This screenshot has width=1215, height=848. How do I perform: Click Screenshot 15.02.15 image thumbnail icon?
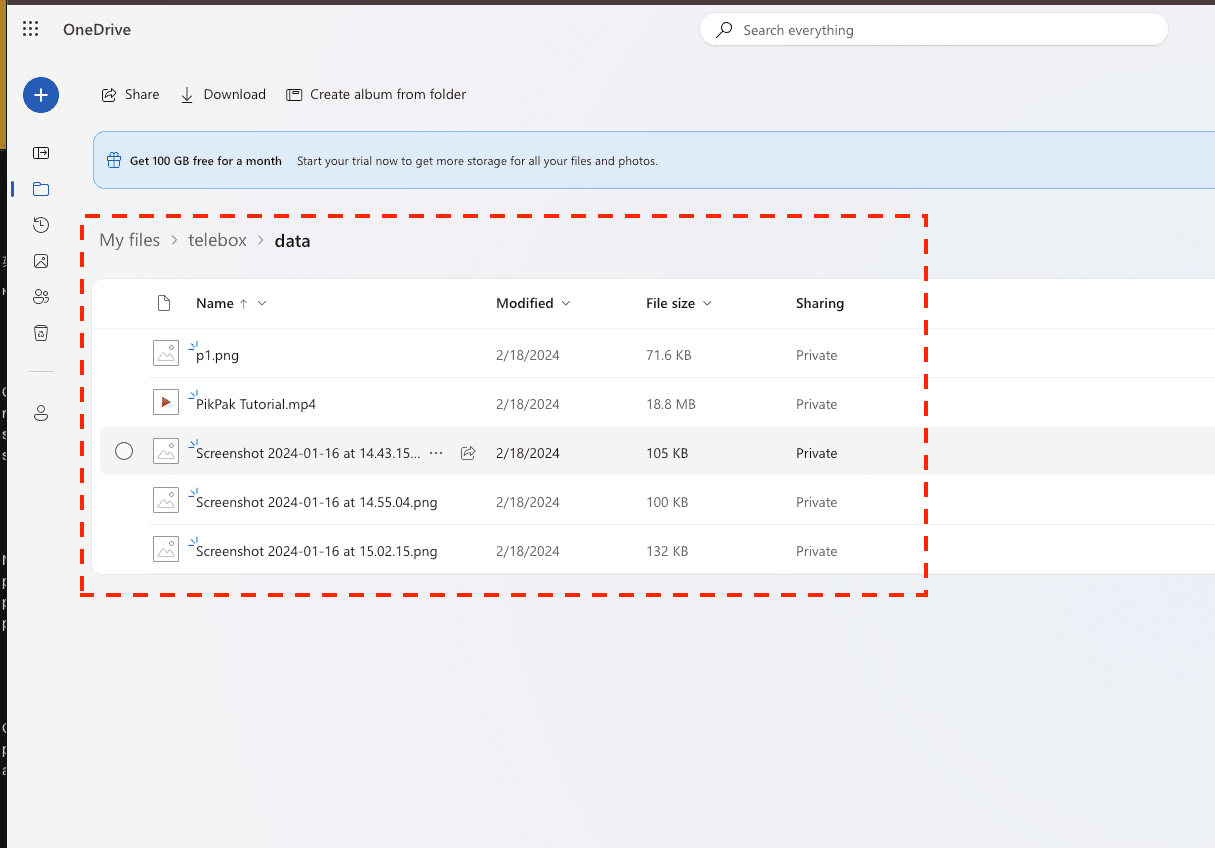166,550
